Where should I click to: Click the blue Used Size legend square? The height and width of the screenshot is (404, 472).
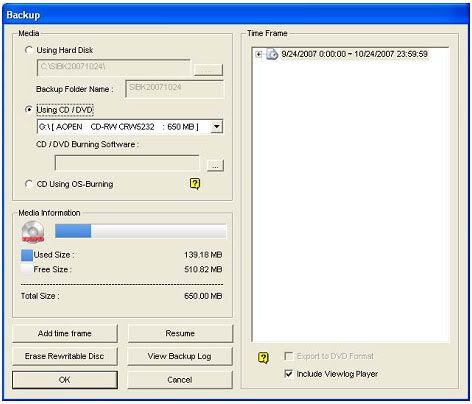click(27, 255)
